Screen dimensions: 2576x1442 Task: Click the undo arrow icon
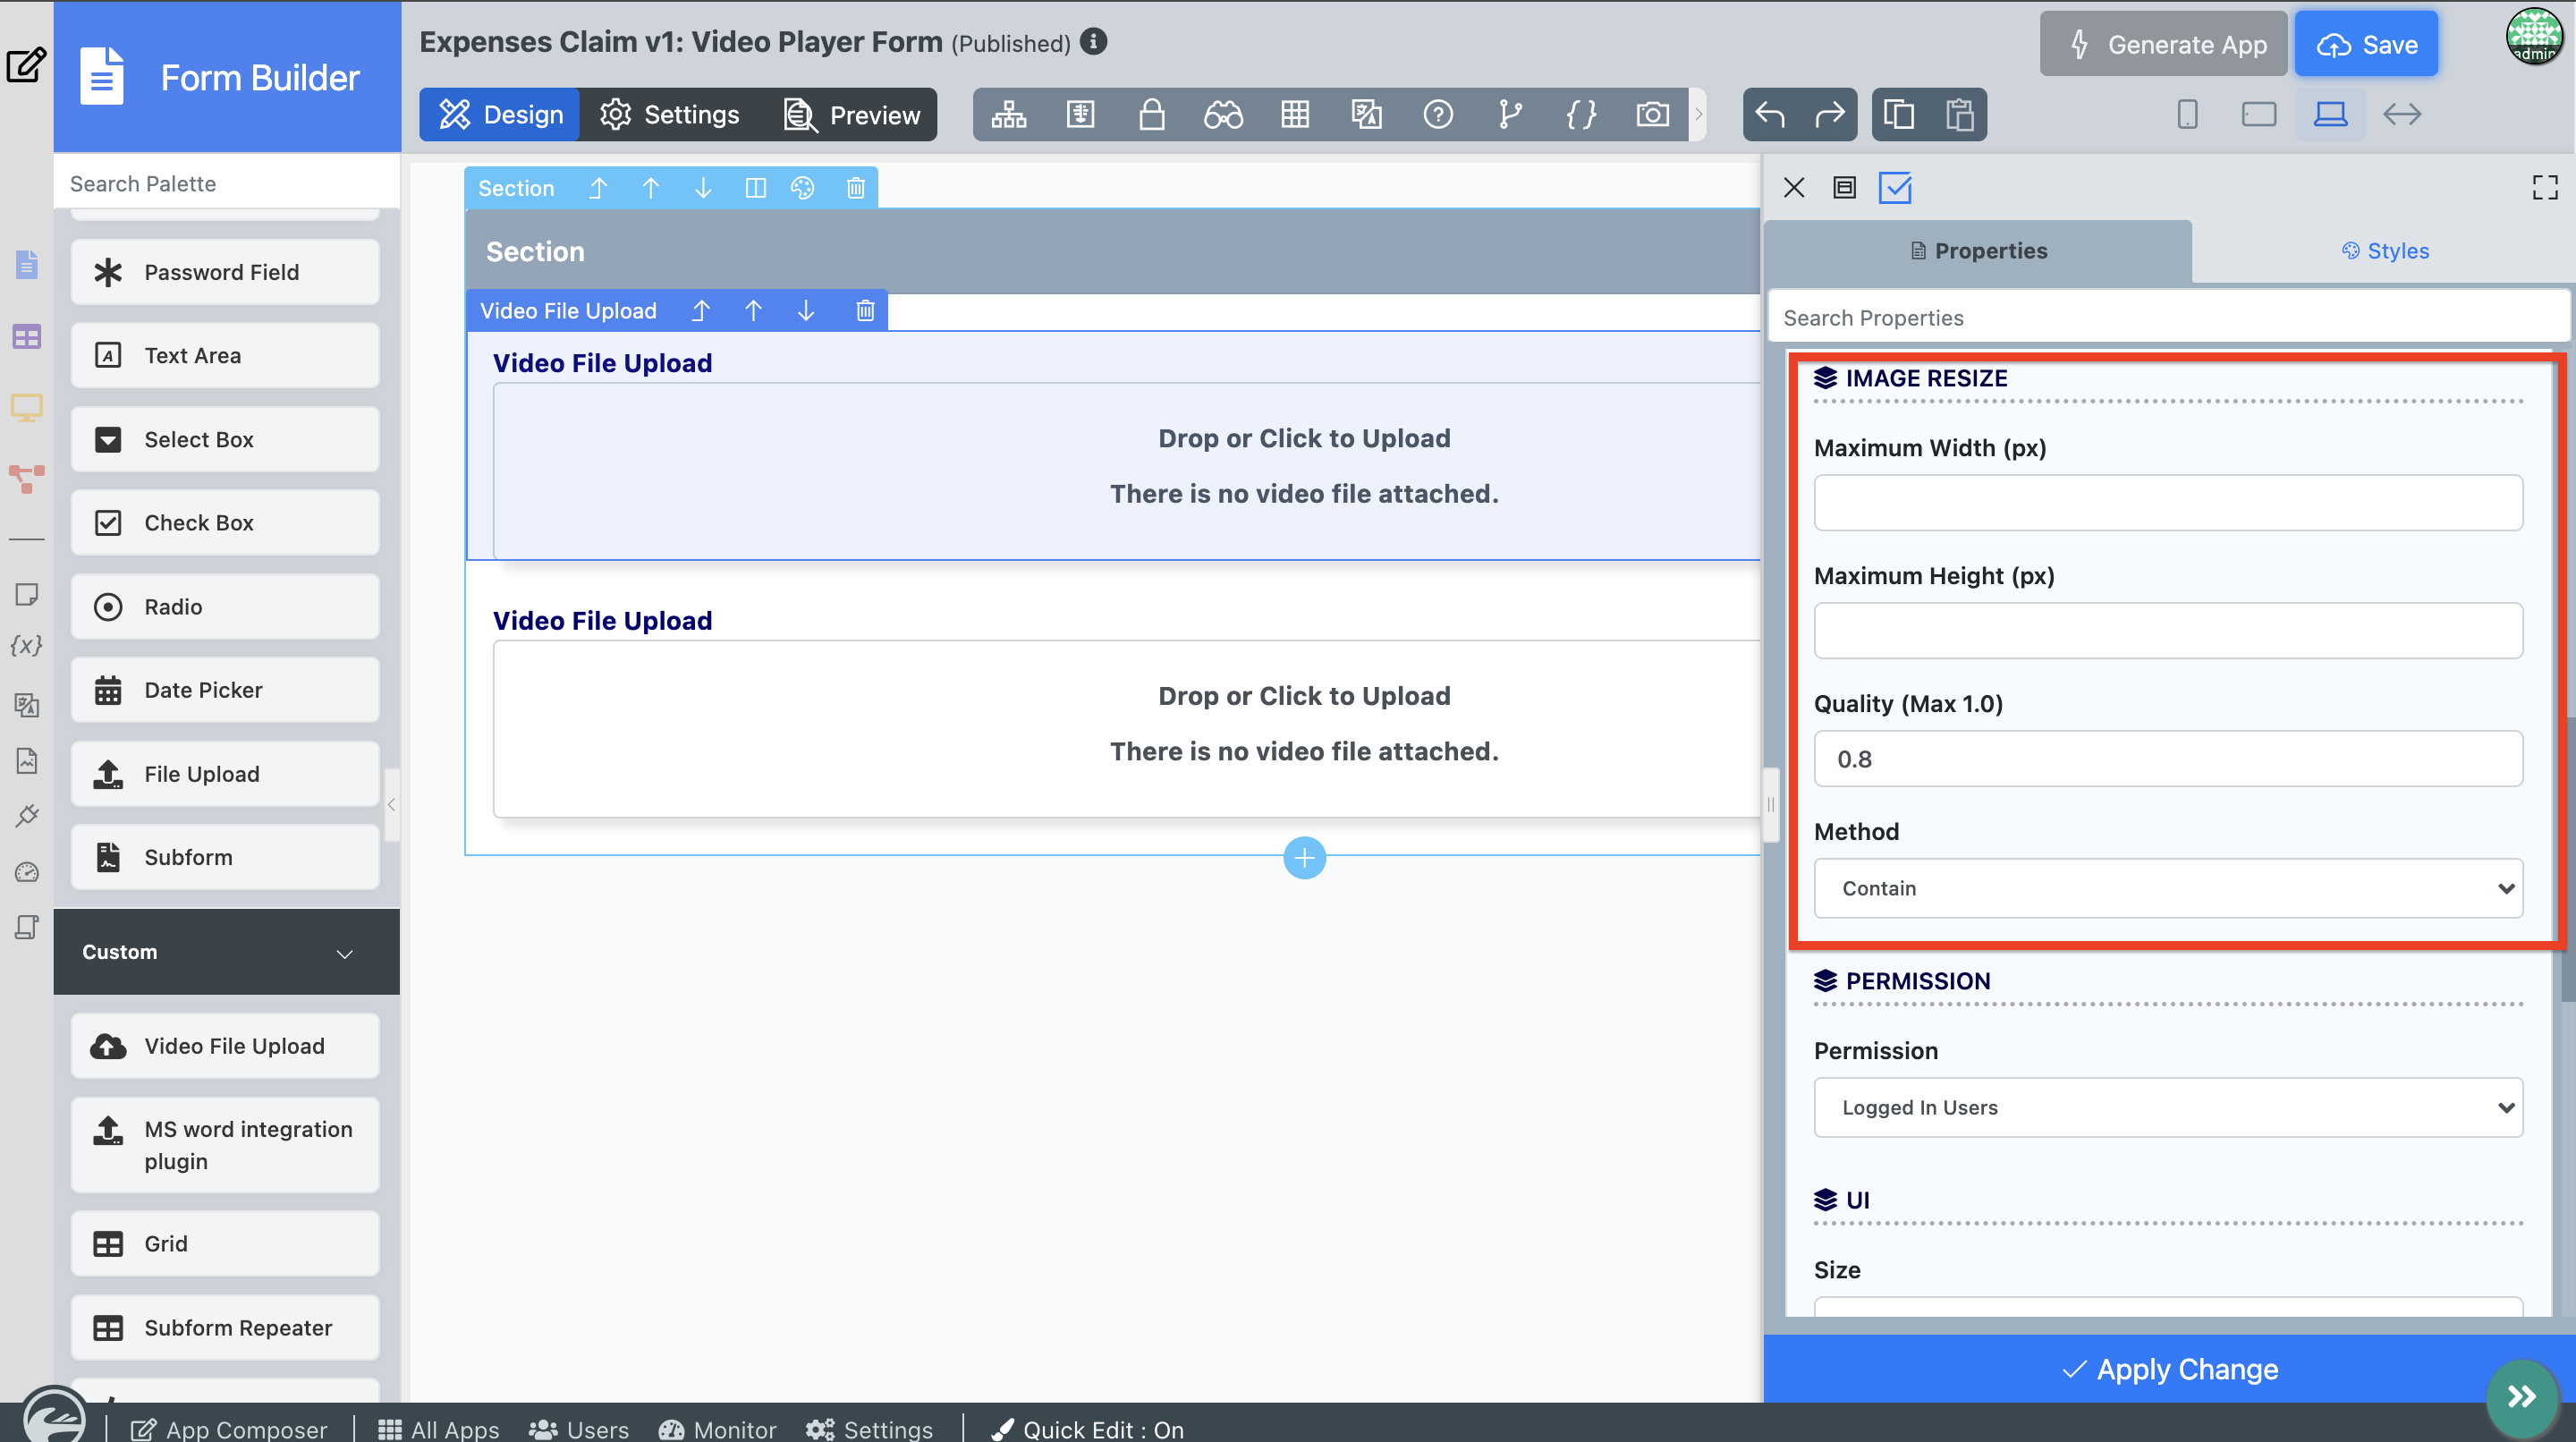click(1770, 114)
